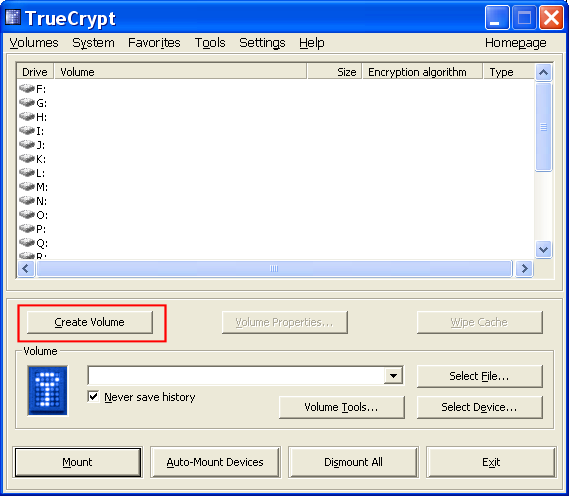Select the P: drive icon
This screenshot has width=569, height=496.
[x=27, y=229]
